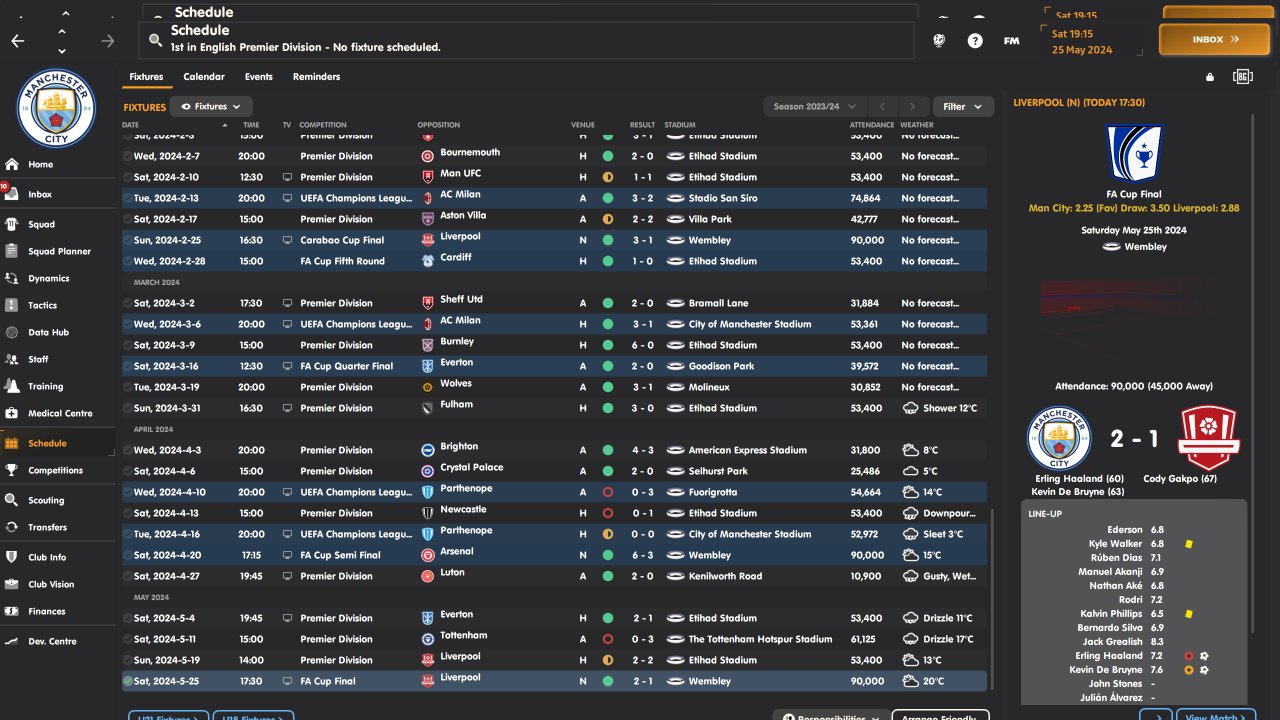Screen dimensions: 1280x720
Task: Click the world globe icon in top bar
Action: [x=939, y=41]
